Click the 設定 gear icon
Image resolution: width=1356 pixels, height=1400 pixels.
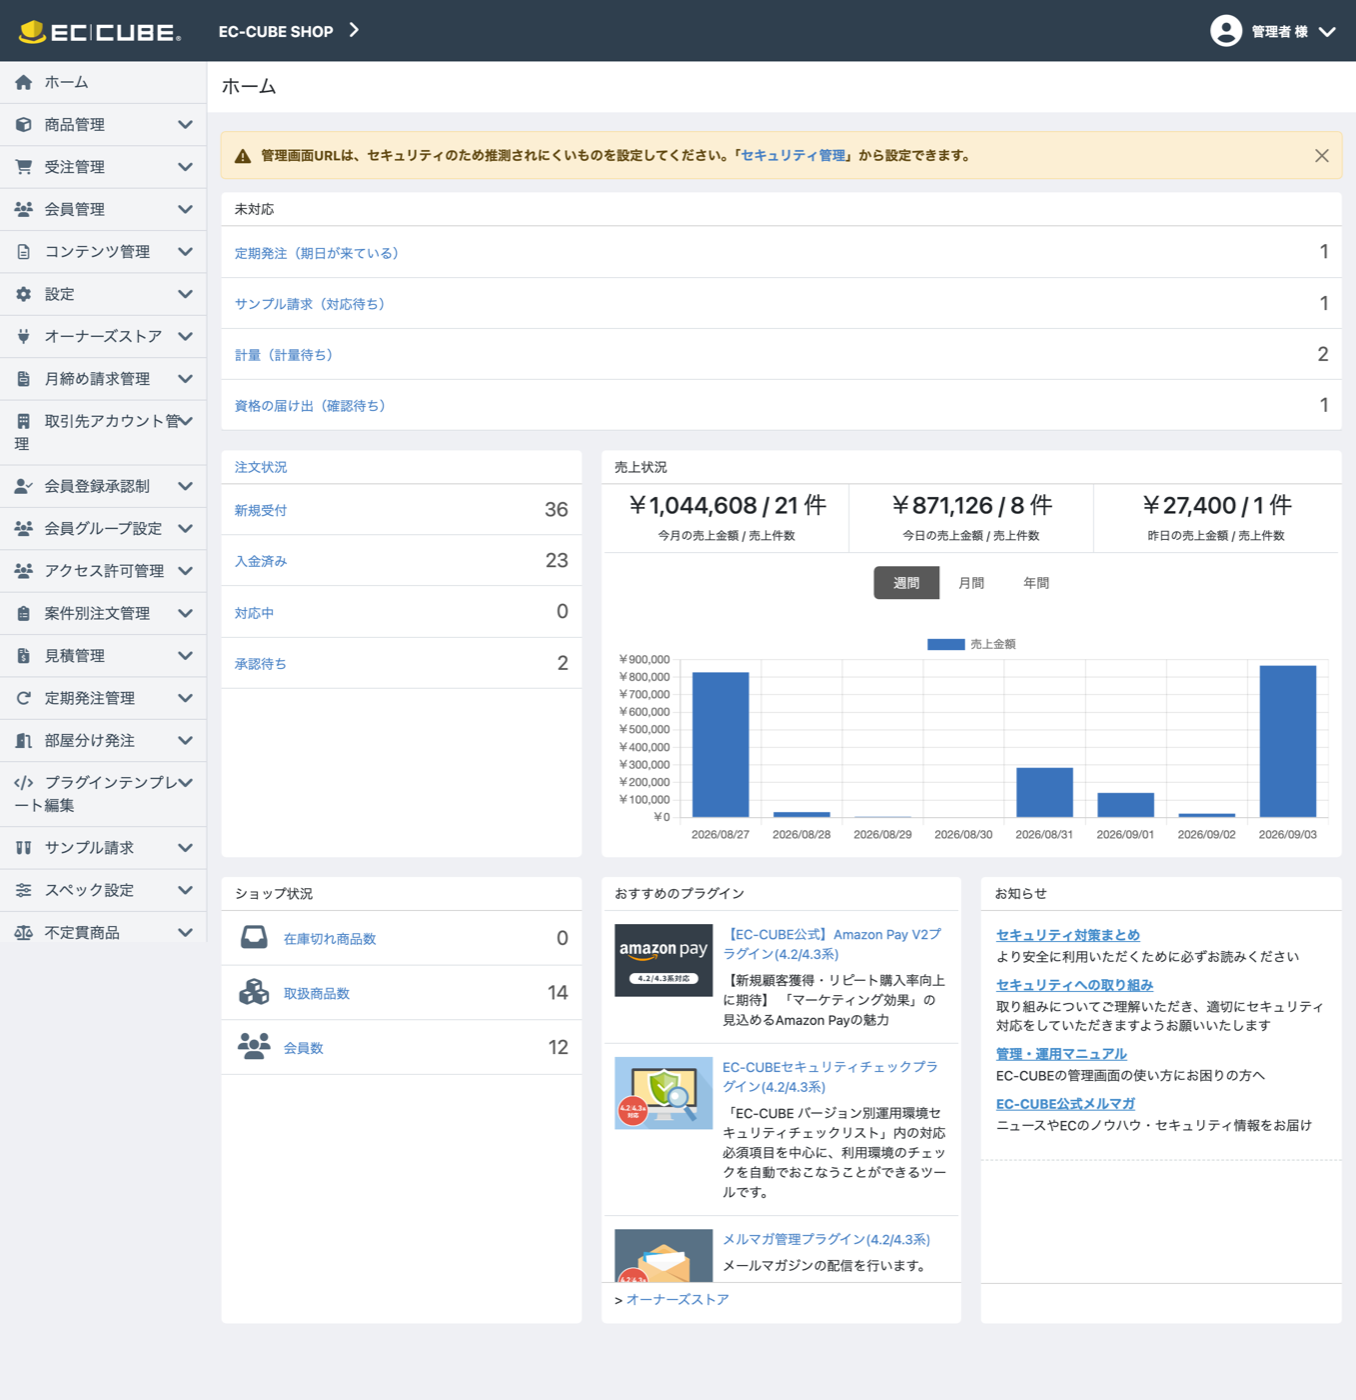(23, 294)
